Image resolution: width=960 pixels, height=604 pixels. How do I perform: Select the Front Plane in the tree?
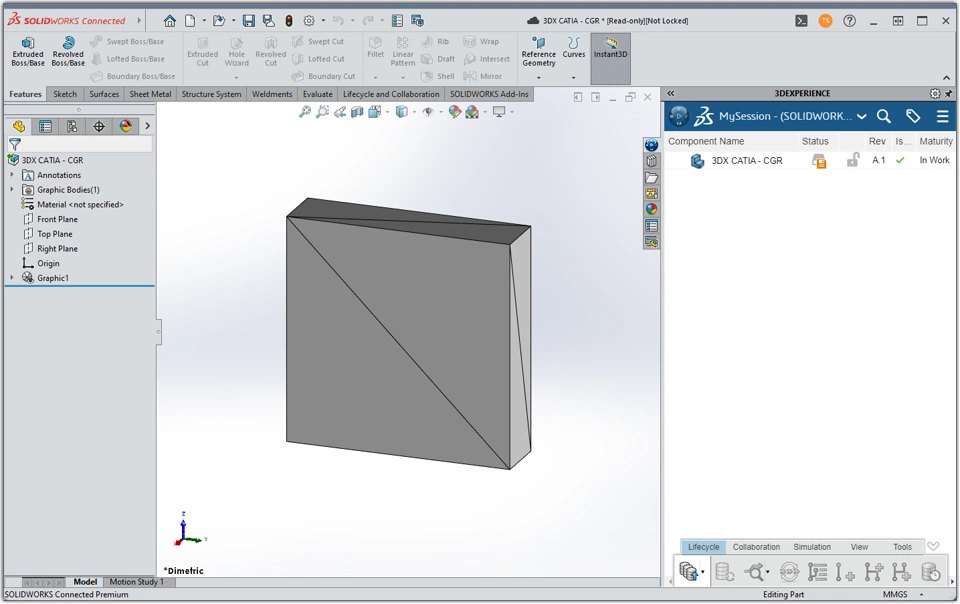pos(58,219)
